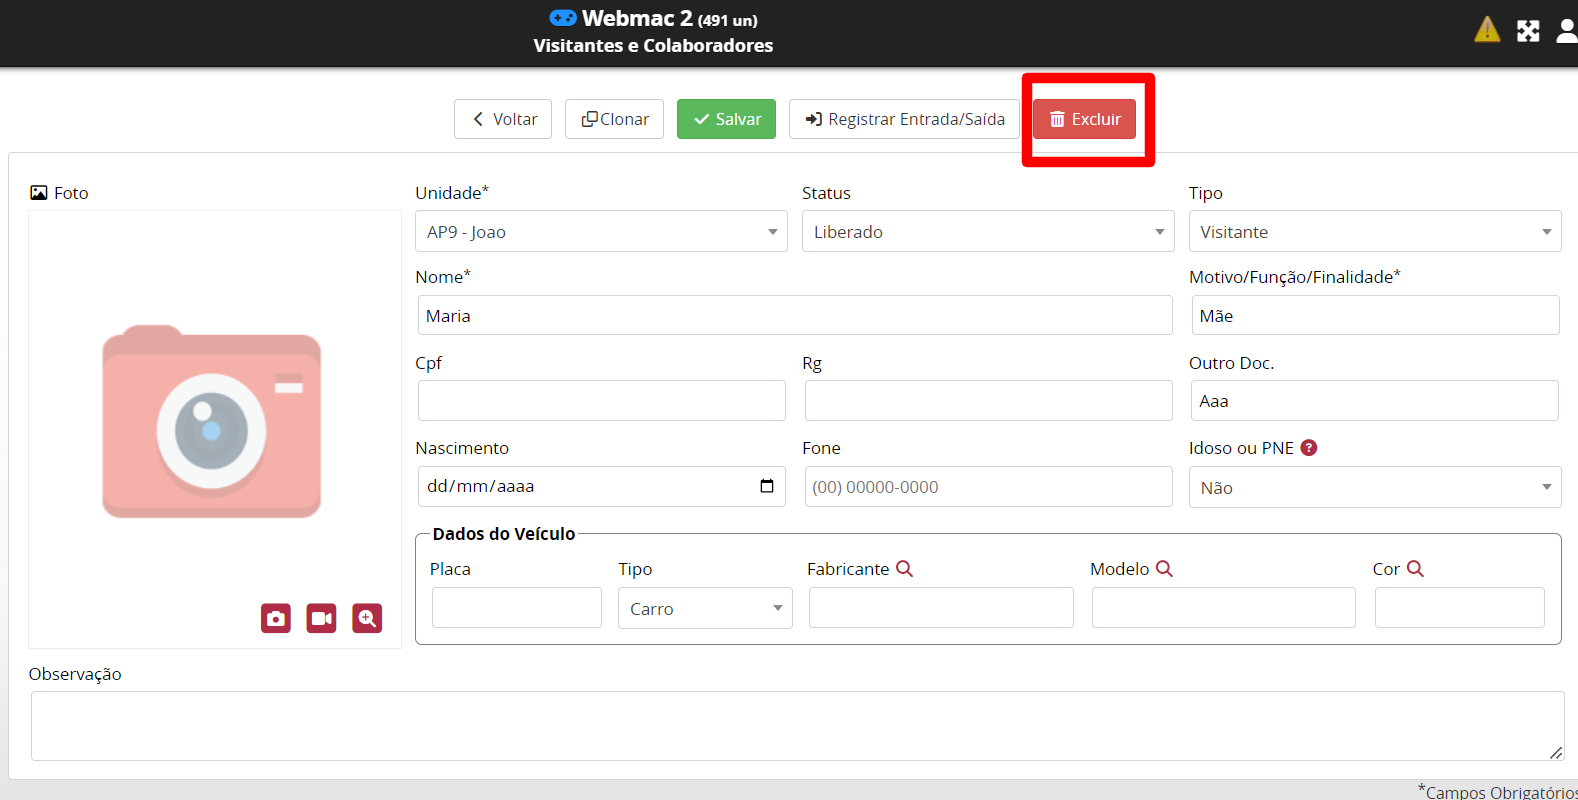Click the fullscreen expand icon in header
The image size is (1578, 800).
[x=1528, y=31]
